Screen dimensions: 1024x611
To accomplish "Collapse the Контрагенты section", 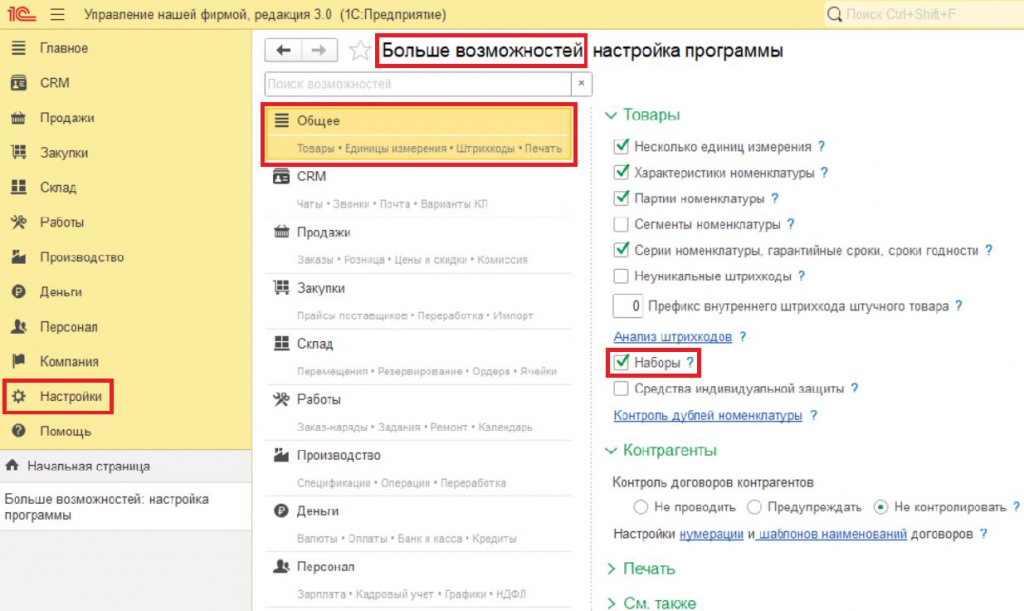I will coord(611,450).
